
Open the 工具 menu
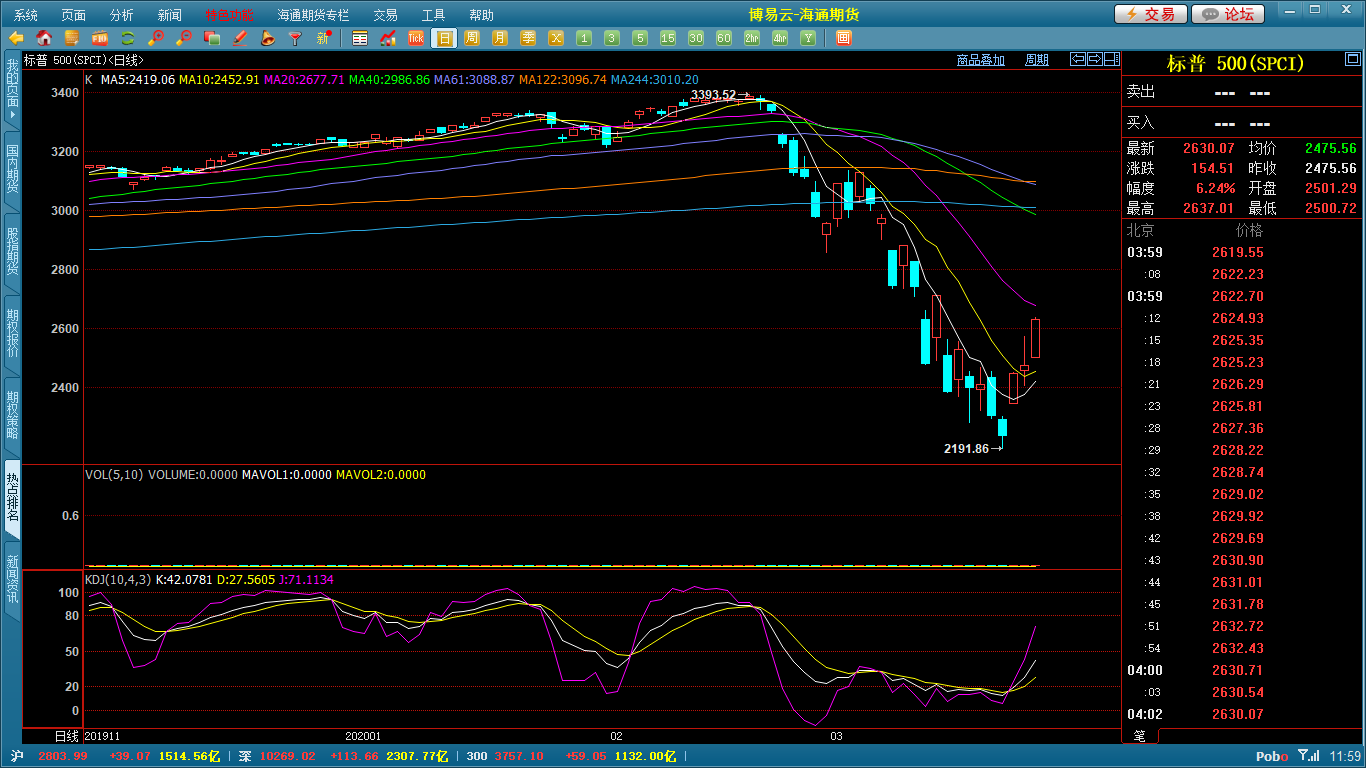click(433, 15)
